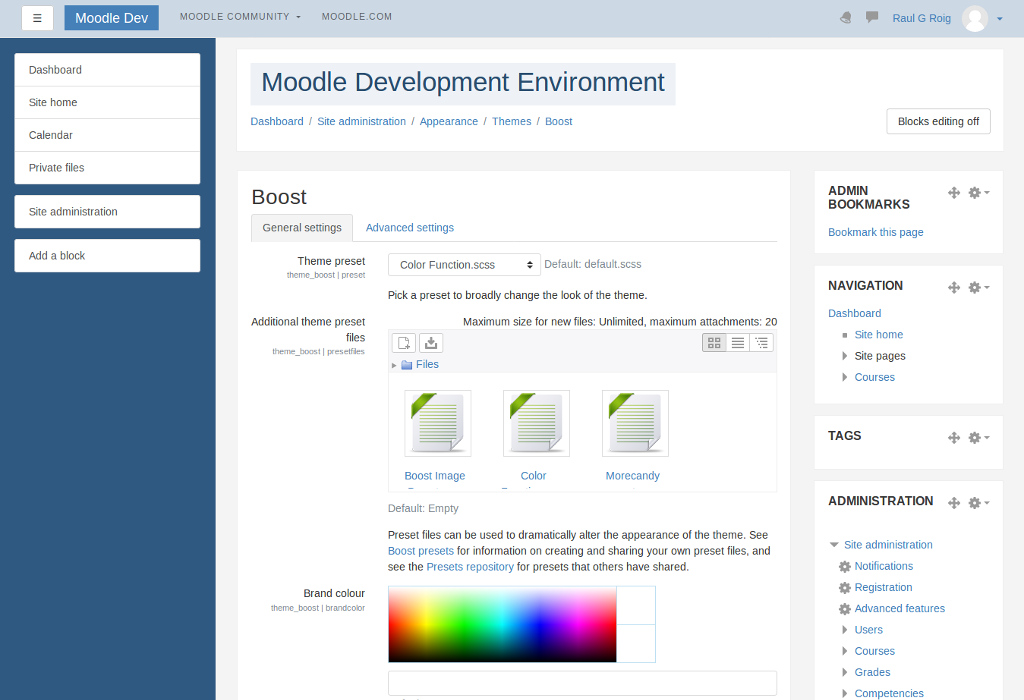
Task: Click the gear icon beside Advanced features
Action: (x=844, y=609)
